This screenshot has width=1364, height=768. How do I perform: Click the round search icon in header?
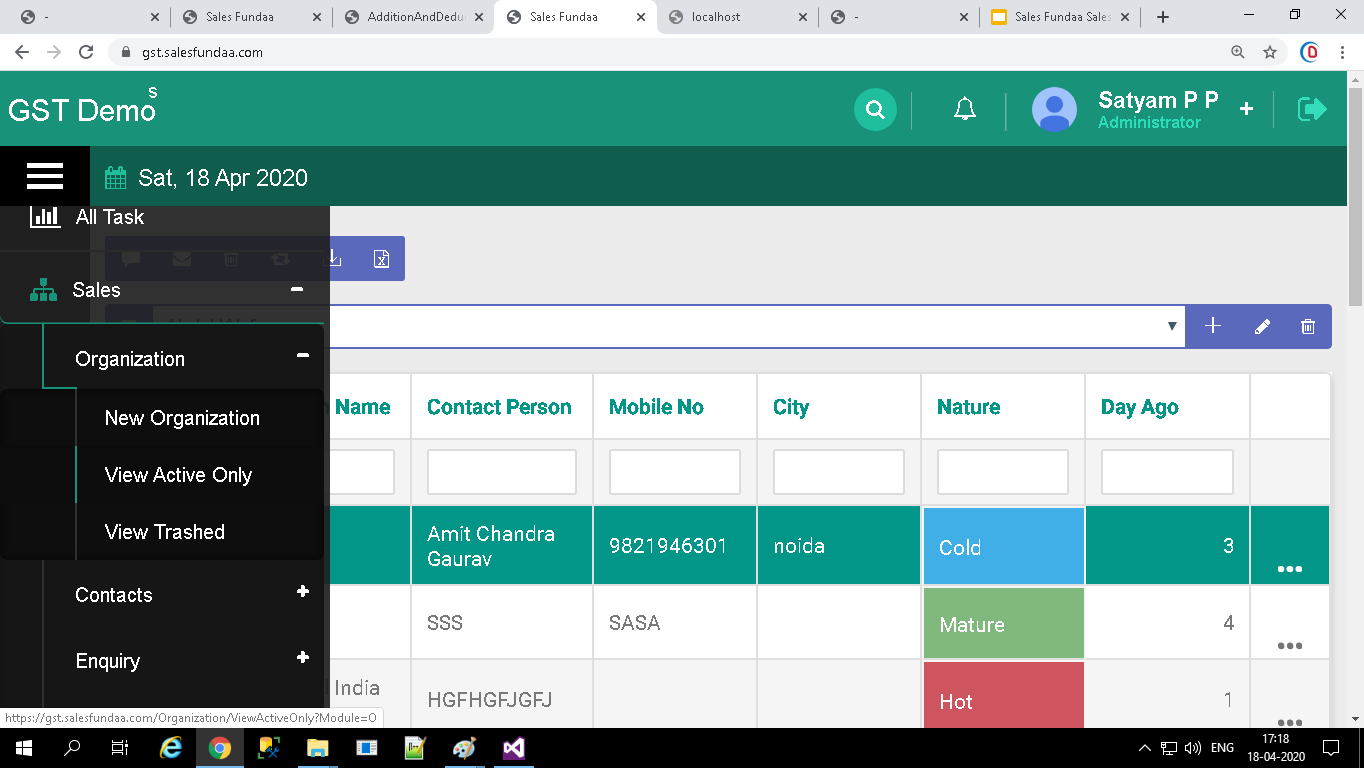(875, 109)
